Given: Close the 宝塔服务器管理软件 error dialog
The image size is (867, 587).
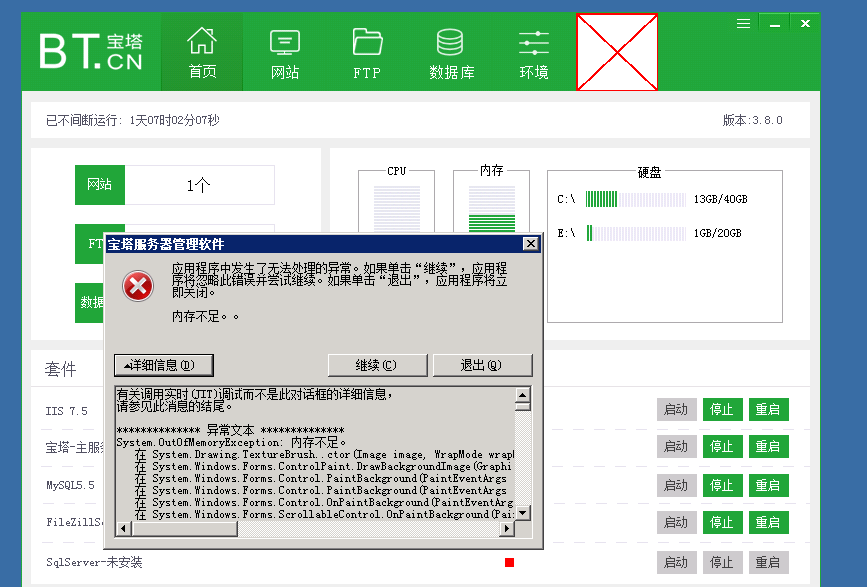Looking at the screenshot, I should (530, 244).
